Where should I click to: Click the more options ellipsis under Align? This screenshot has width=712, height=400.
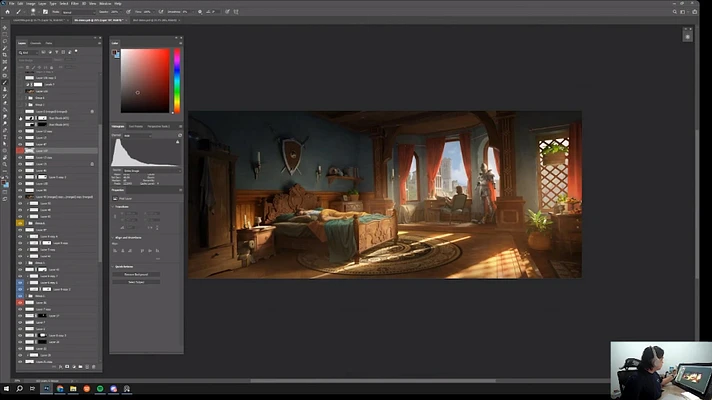(x=158, y=259)
